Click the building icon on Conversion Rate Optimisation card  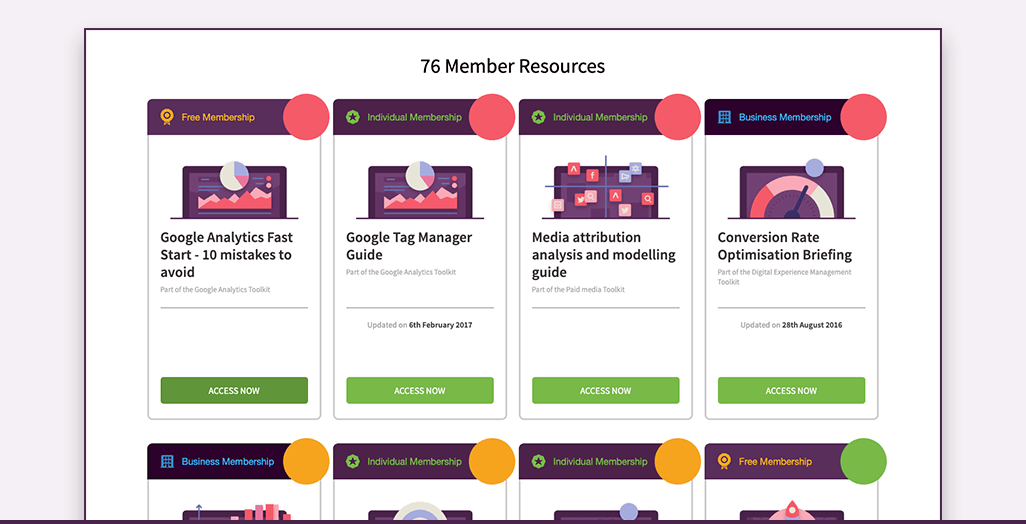[724, 117]
